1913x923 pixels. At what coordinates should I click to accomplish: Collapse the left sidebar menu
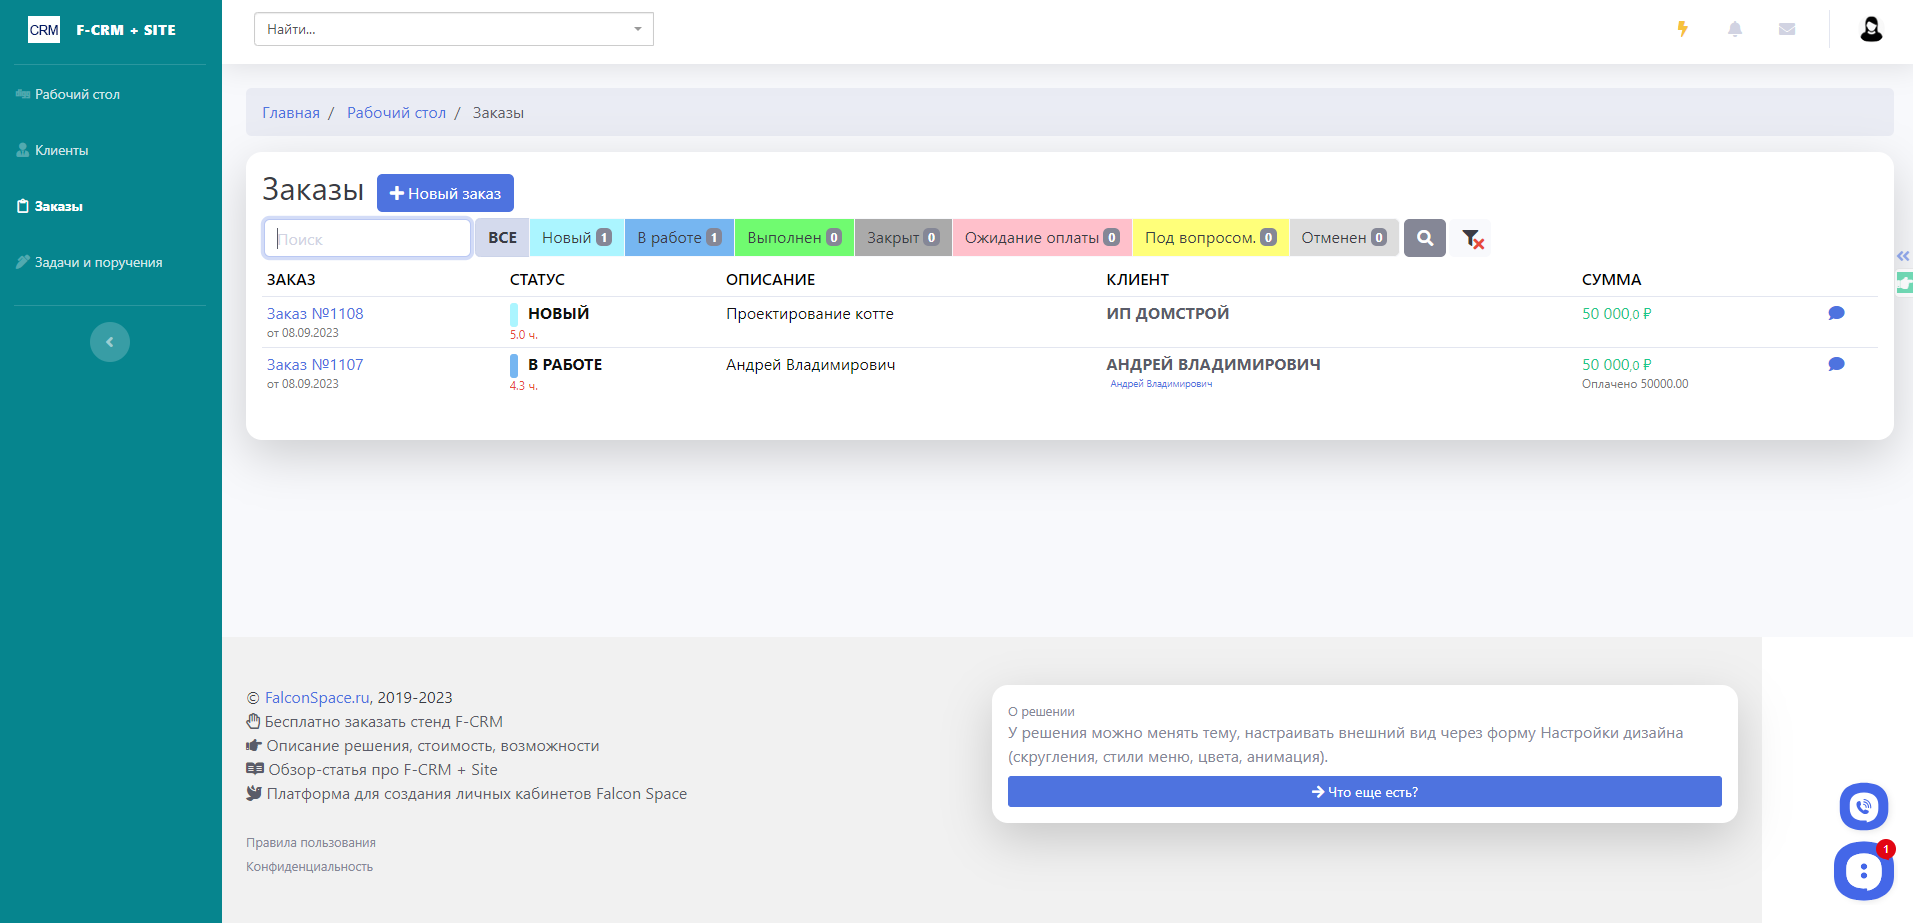[x=110, y=342]
